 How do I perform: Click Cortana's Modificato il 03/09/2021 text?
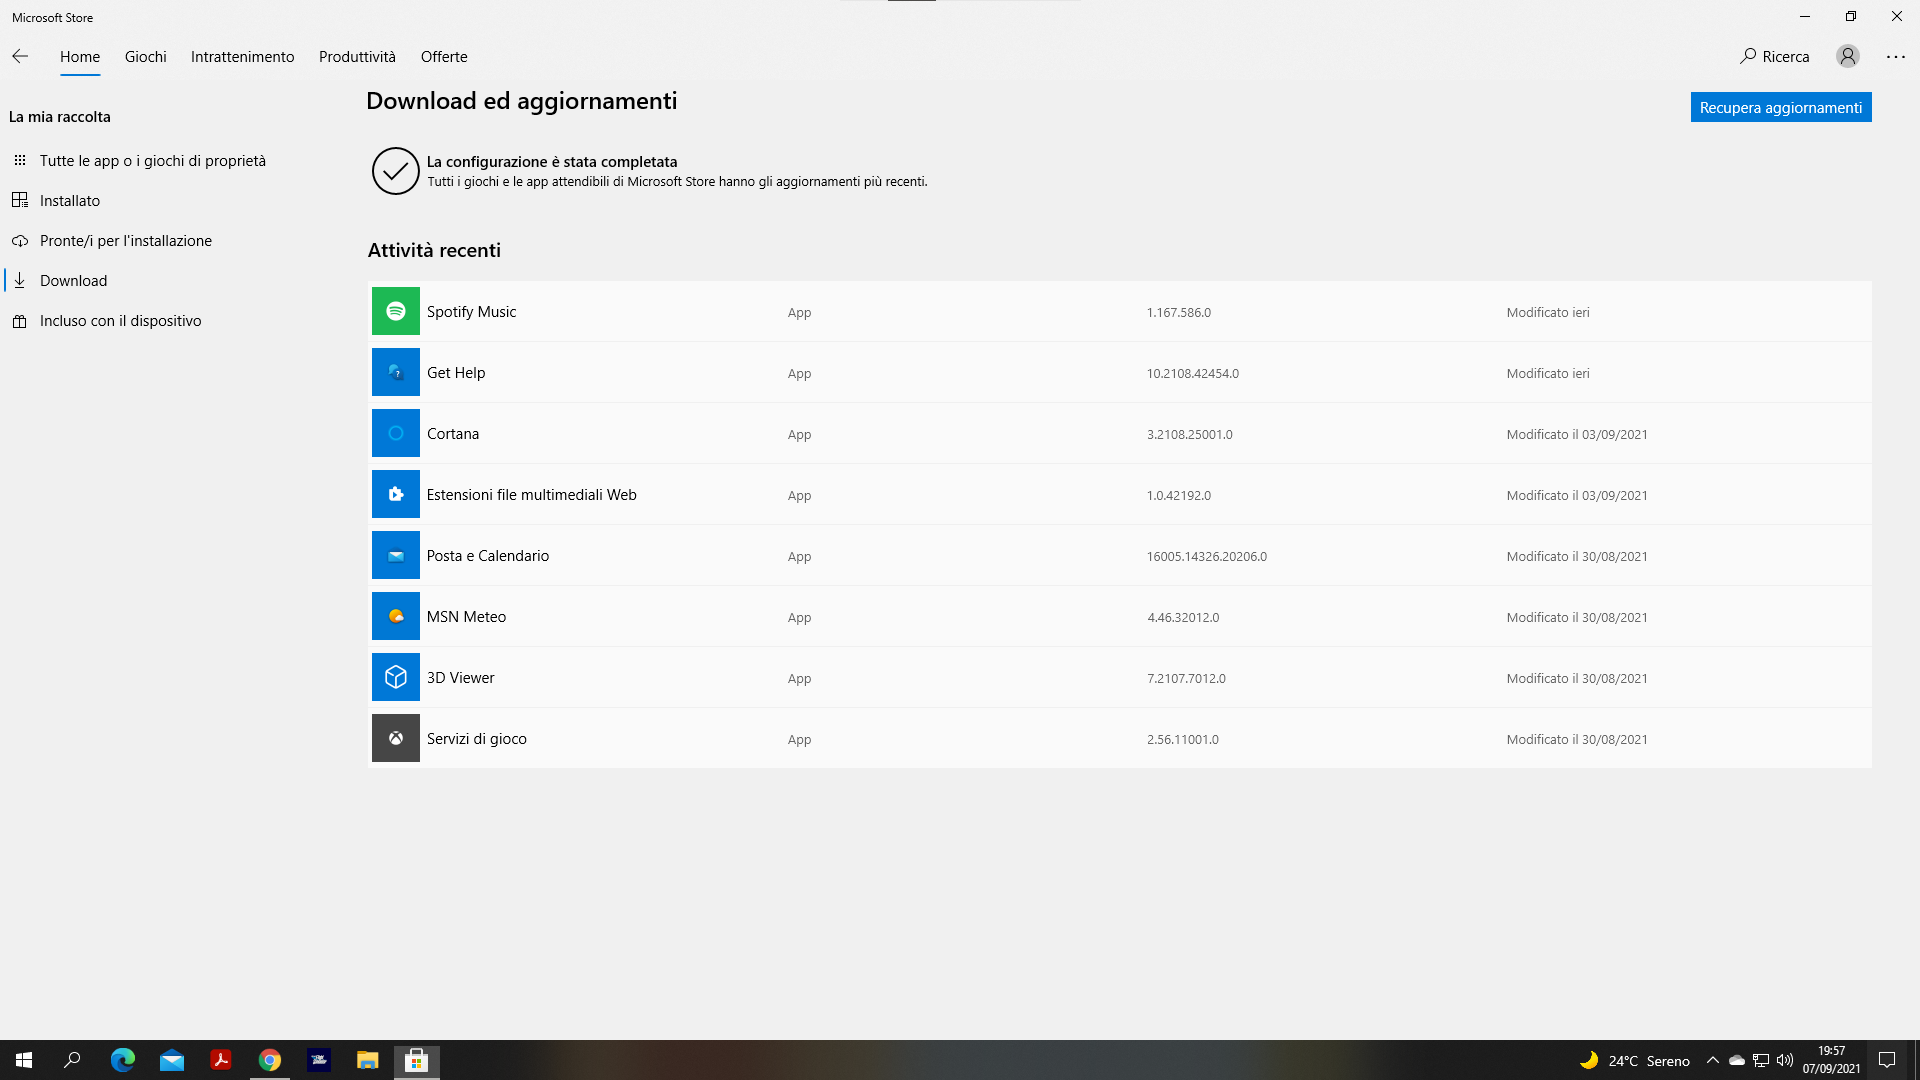[1577, 434]
